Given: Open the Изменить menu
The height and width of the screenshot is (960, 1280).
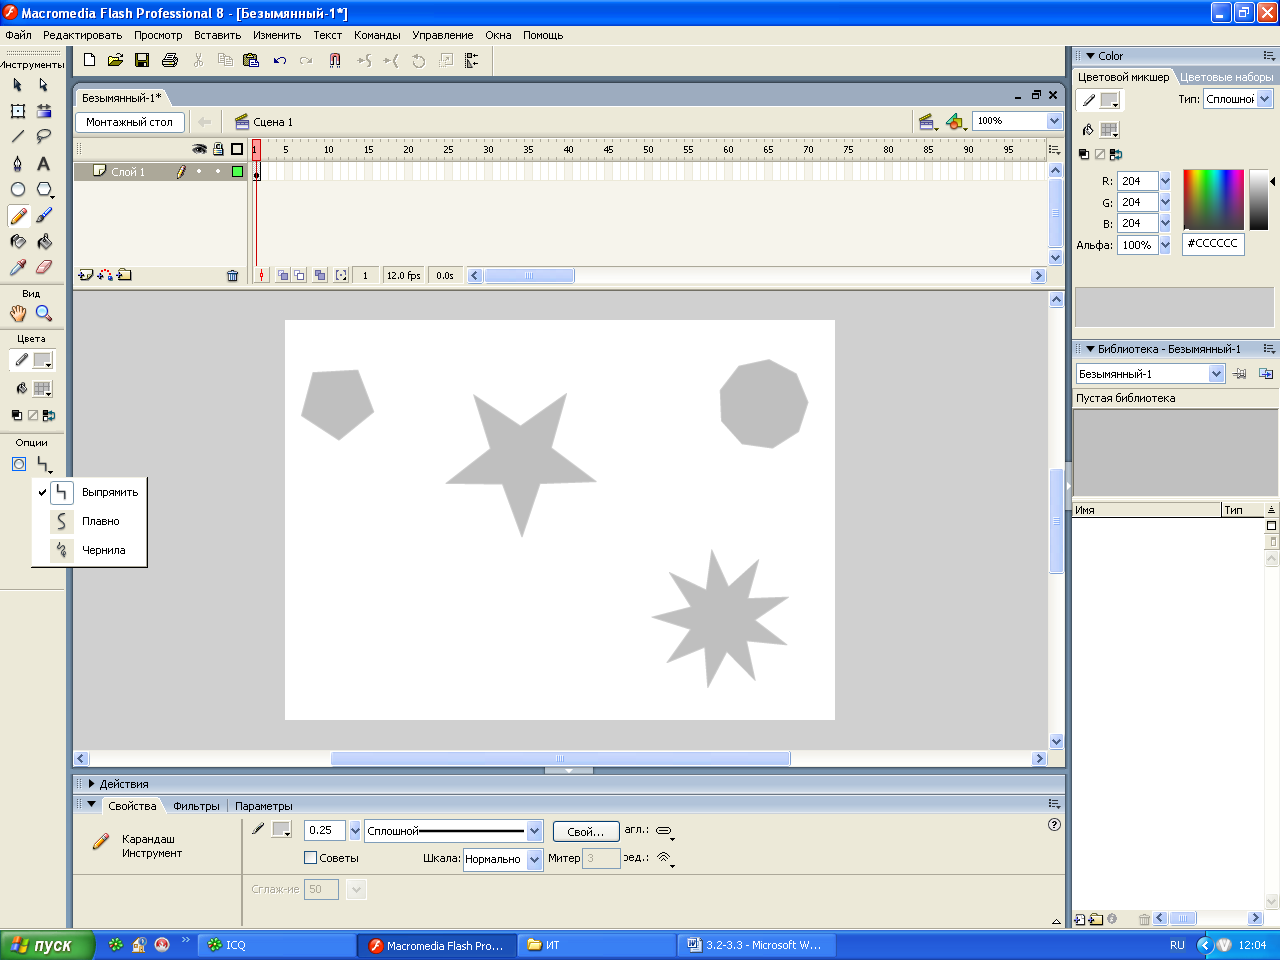Looking at the screenshot, I should point(277,35).
